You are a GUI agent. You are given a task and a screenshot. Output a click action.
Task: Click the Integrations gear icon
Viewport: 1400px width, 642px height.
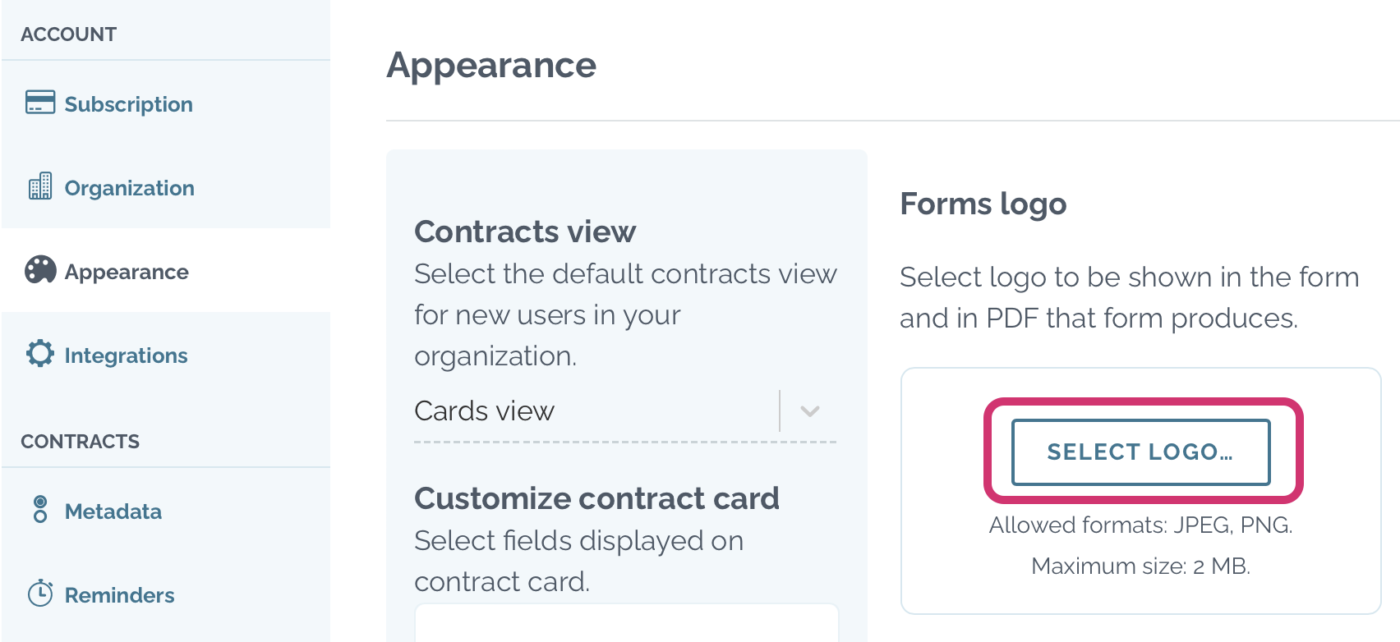point(38,354)
